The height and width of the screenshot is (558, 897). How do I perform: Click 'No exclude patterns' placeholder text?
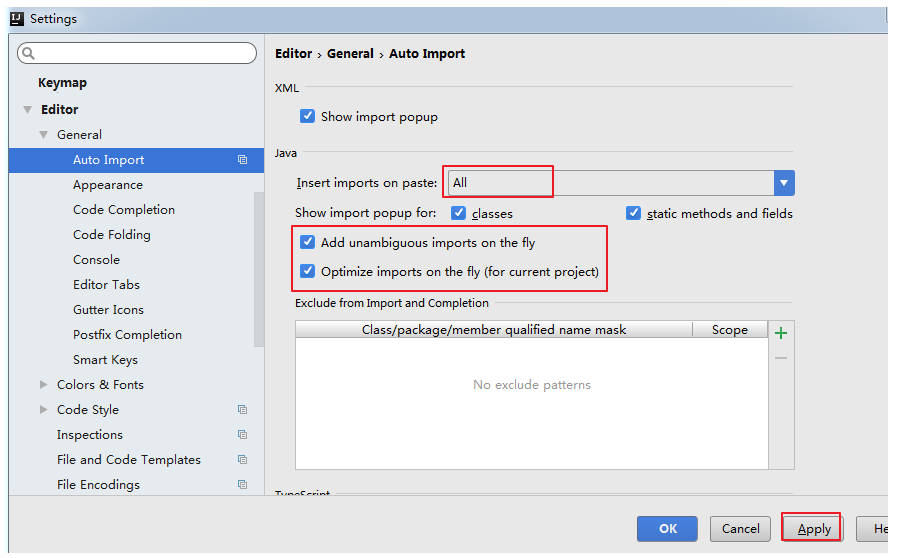[531, 385]
